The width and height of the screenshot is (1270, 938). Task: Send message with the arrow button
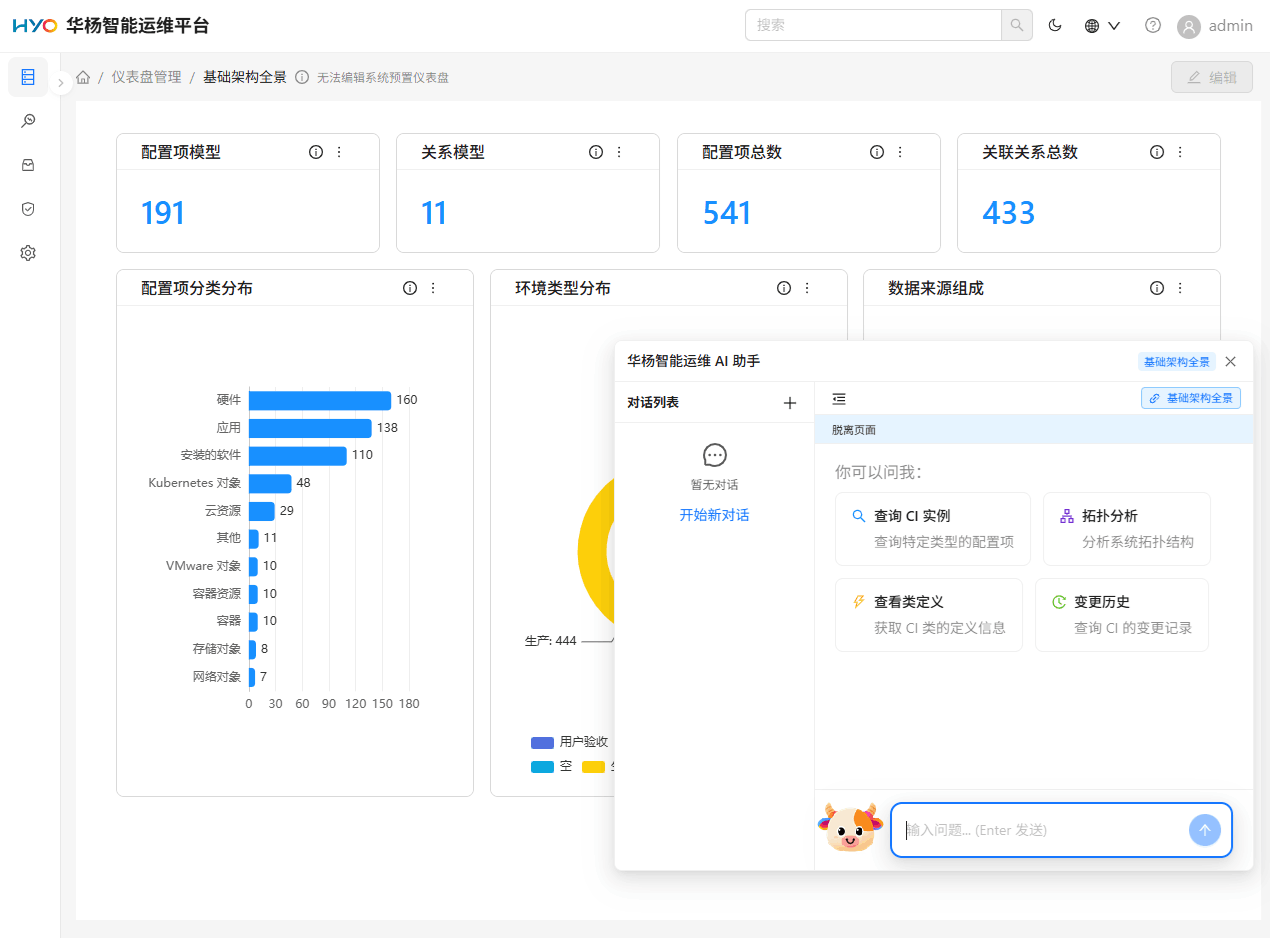coord(1205,830)
